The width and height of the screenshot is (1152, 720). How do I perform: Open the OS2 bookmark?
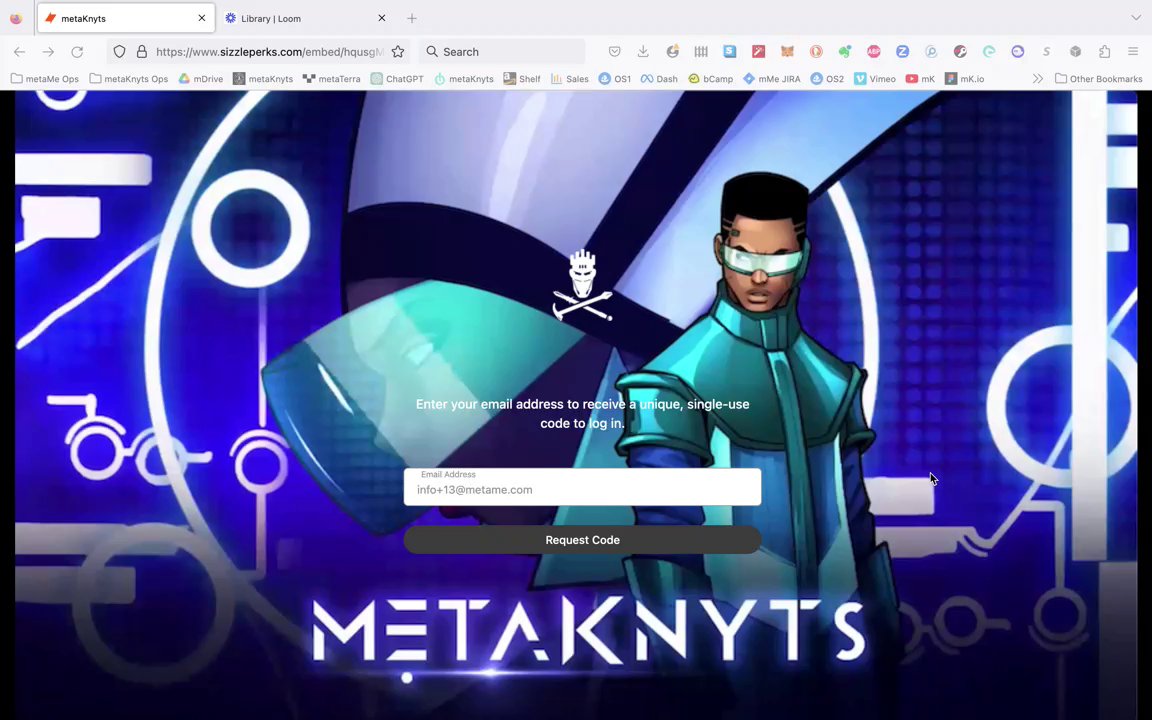pyautogui.click(x=827, y=79)
